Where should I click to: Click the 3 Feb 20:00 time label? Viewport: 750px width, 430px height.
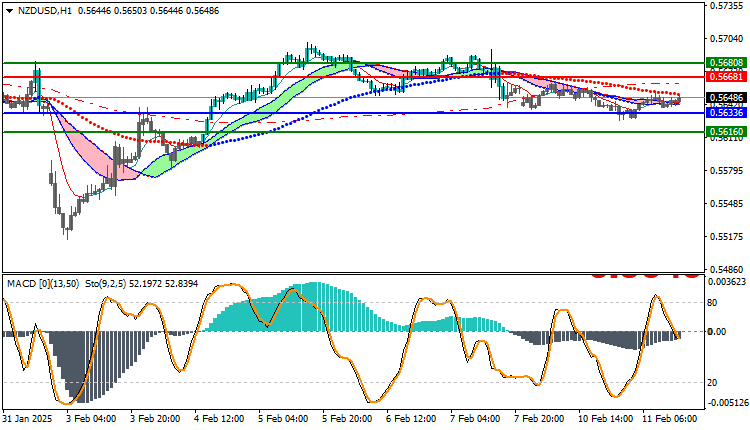point(155,419)
